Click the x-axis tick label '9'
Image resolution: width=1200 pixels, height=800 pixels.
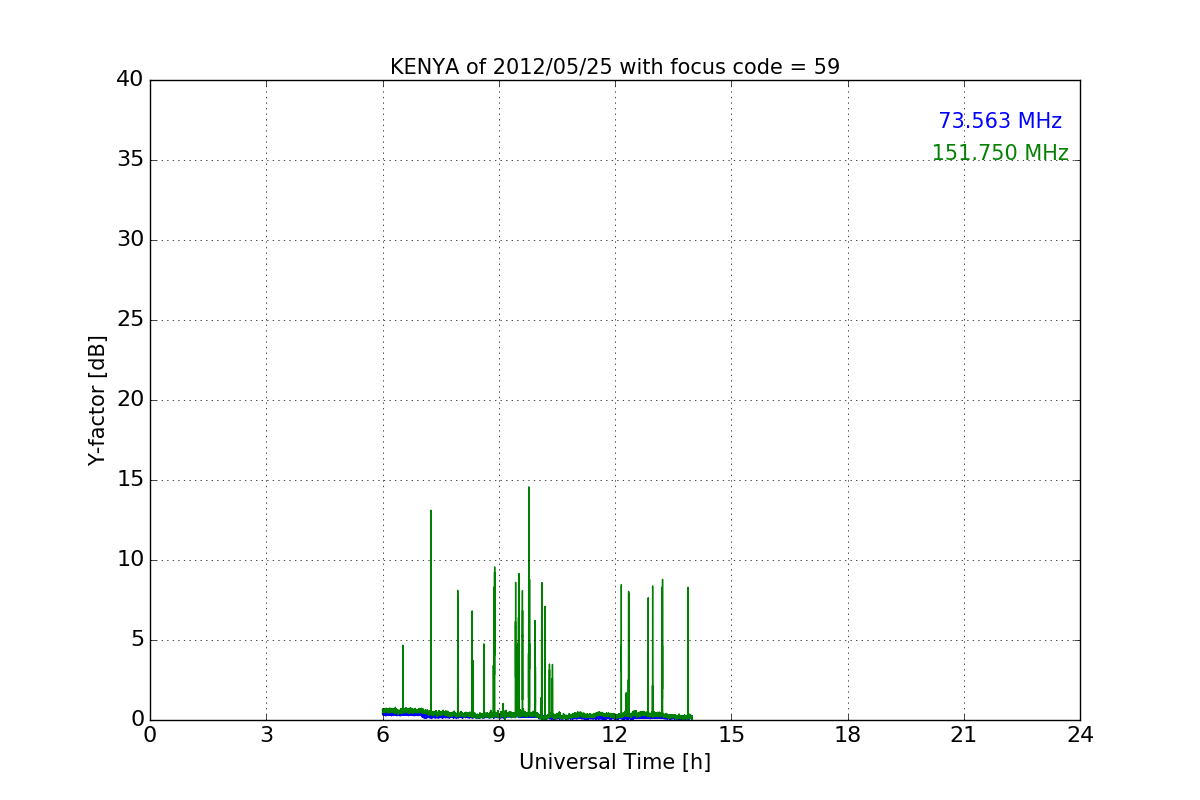point(499,735)
